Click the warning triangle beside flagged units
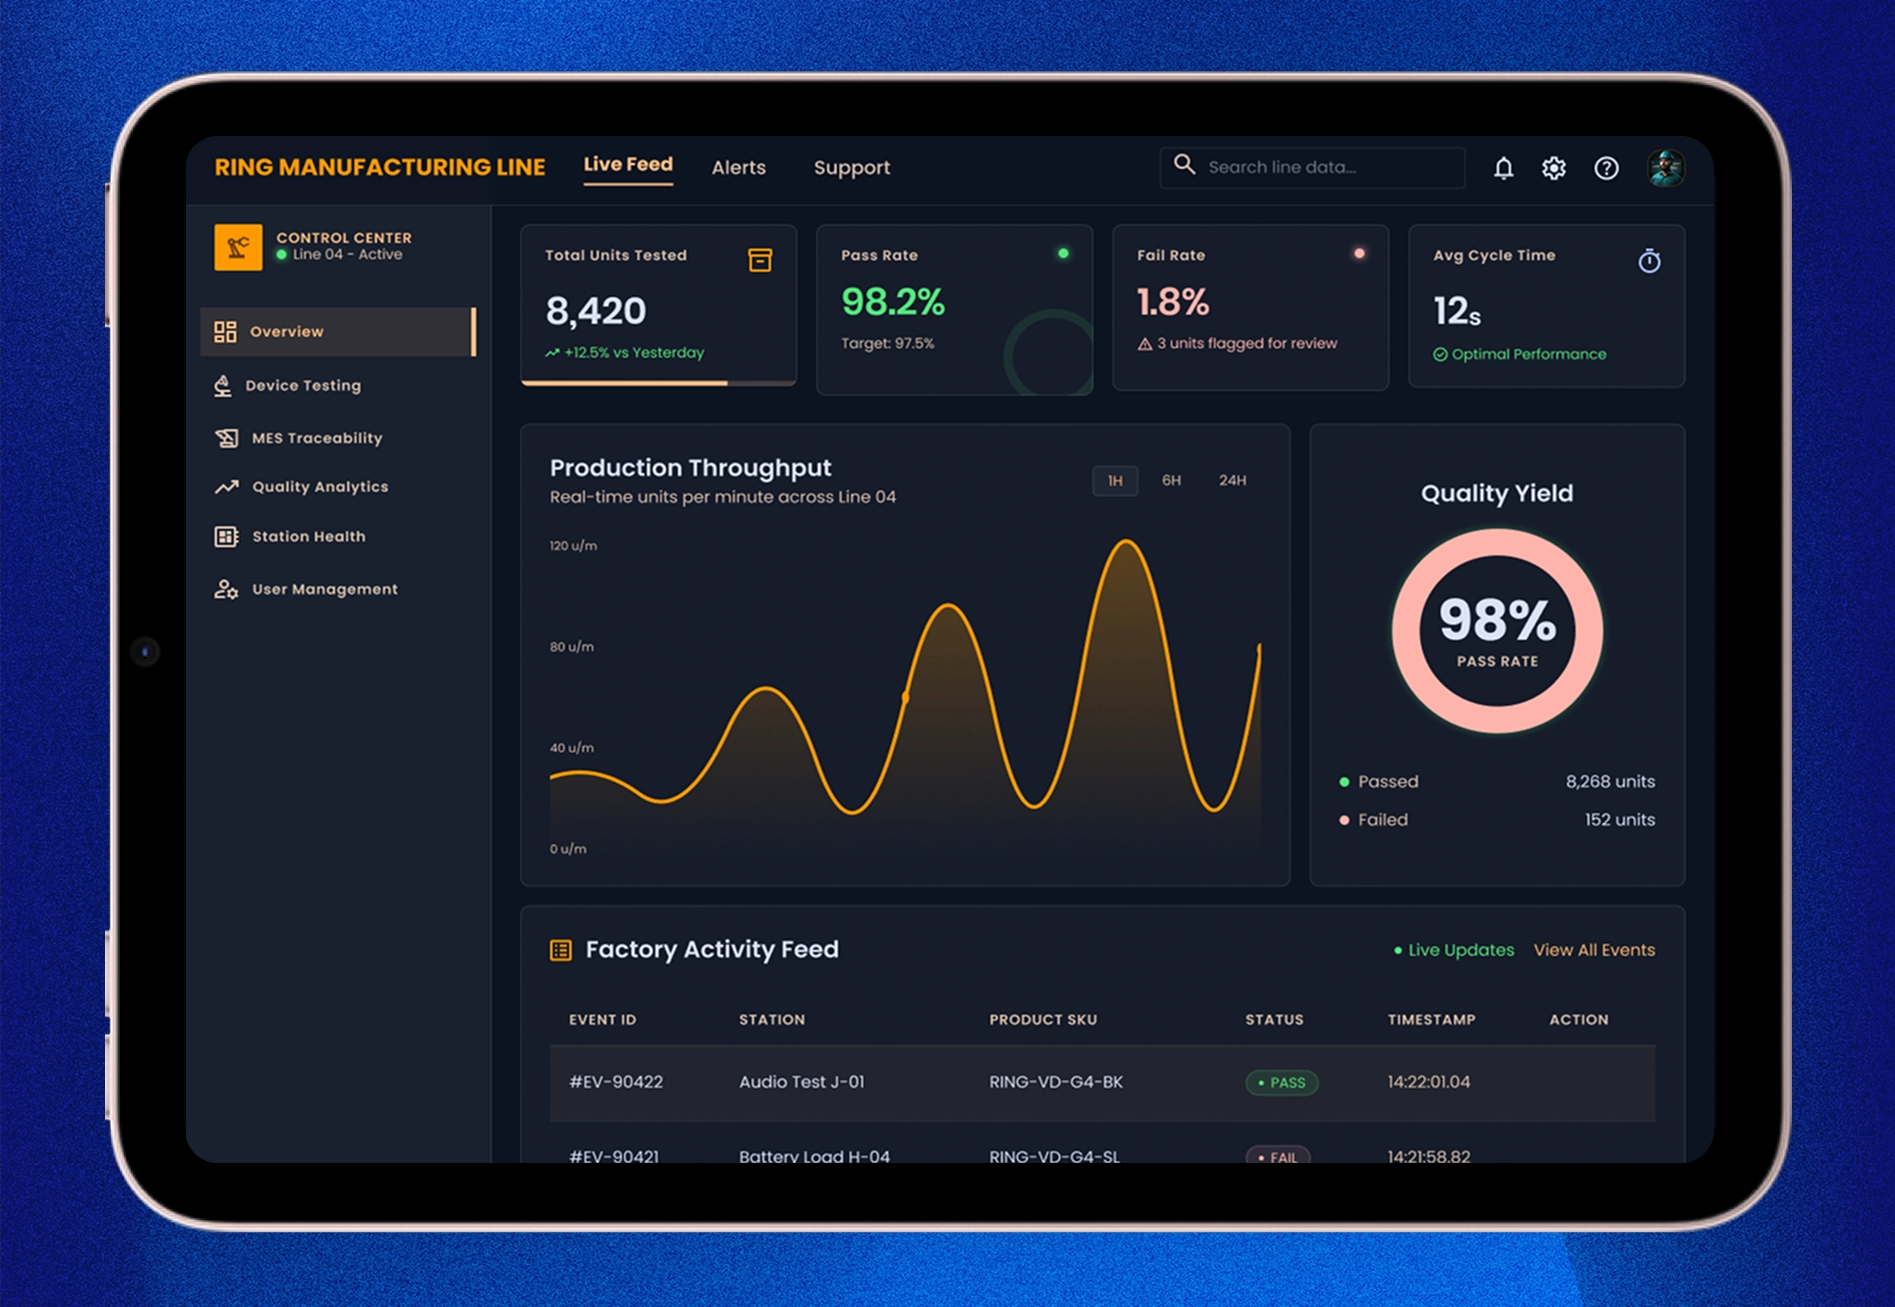1895x1307 pixels. [x=1145, y=344]
